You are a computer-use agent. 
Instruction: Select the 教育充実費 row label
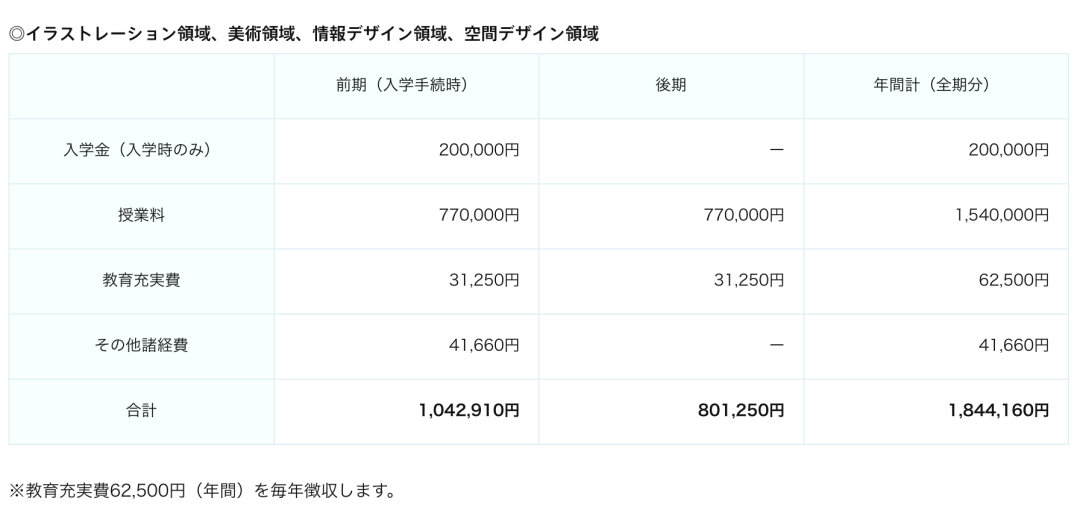[x=141, y=280]
